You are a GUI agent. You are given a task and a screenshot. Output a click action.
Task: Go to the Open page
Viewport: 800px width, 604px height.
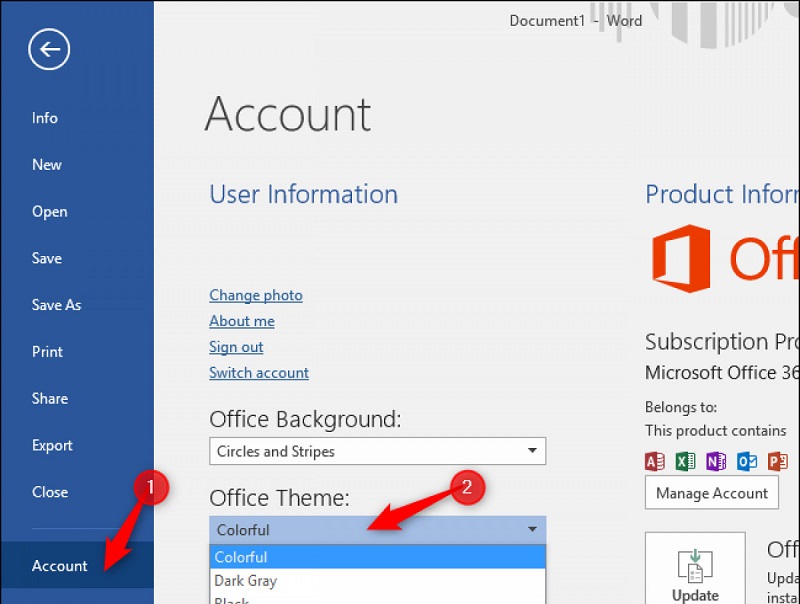pyautogui.click(x=49, y=212)
